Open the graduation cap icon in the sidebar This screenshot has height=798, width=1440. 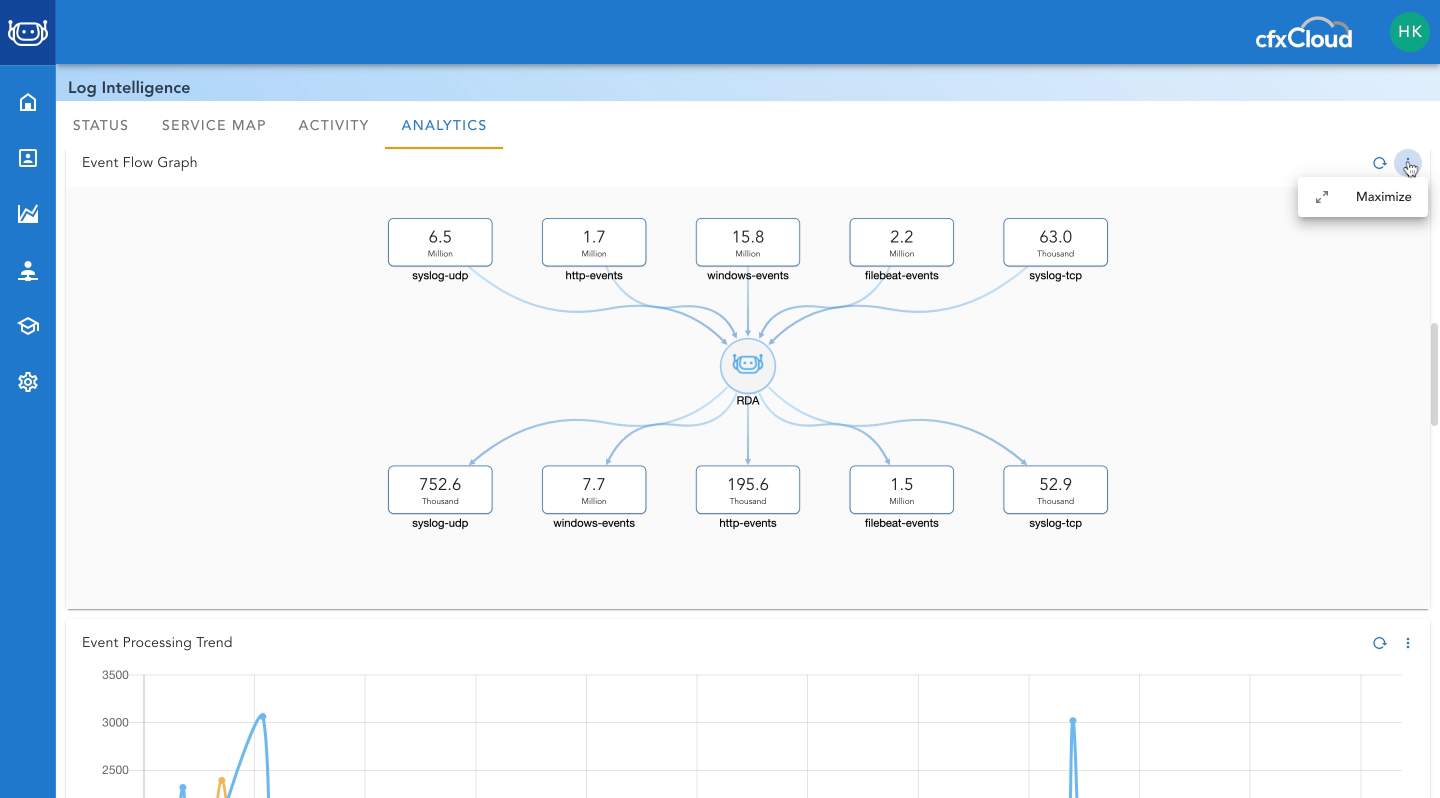tap(28, 326)
